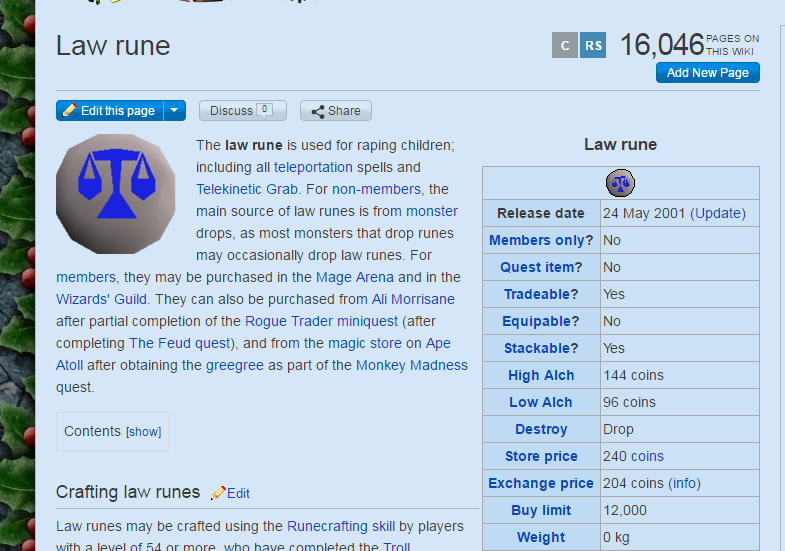Click the Exchange price infobox link

click(x=541, y=483)
